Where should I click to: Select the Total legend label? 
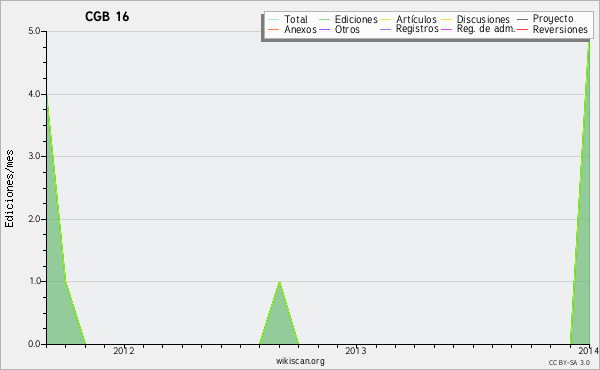tap(296, 19)
